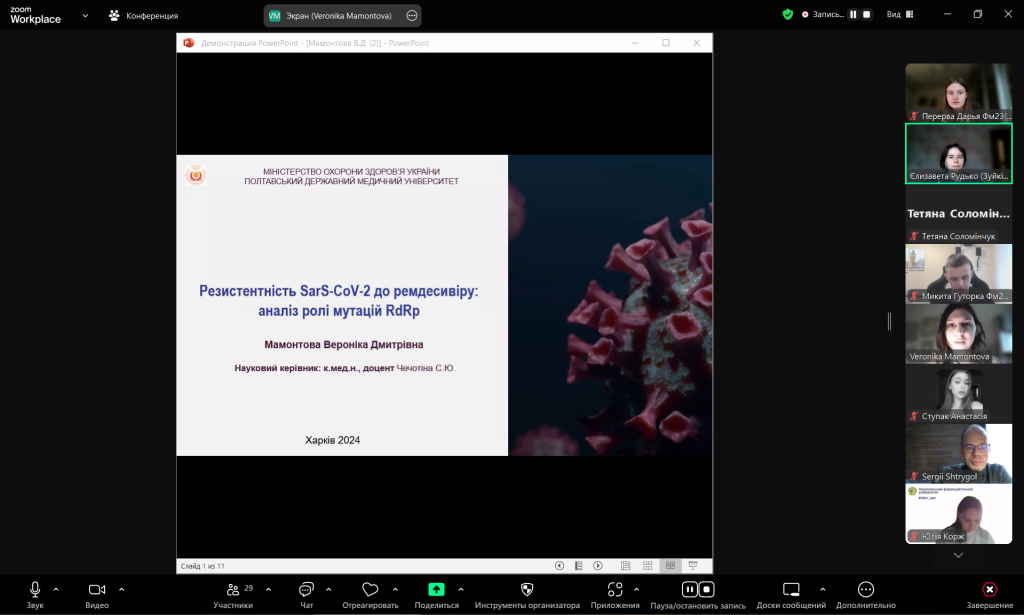Screen dimensions: 1024x615
Task: Switch PowerPoint to Reading view icon
Action: tap(670, 565)
